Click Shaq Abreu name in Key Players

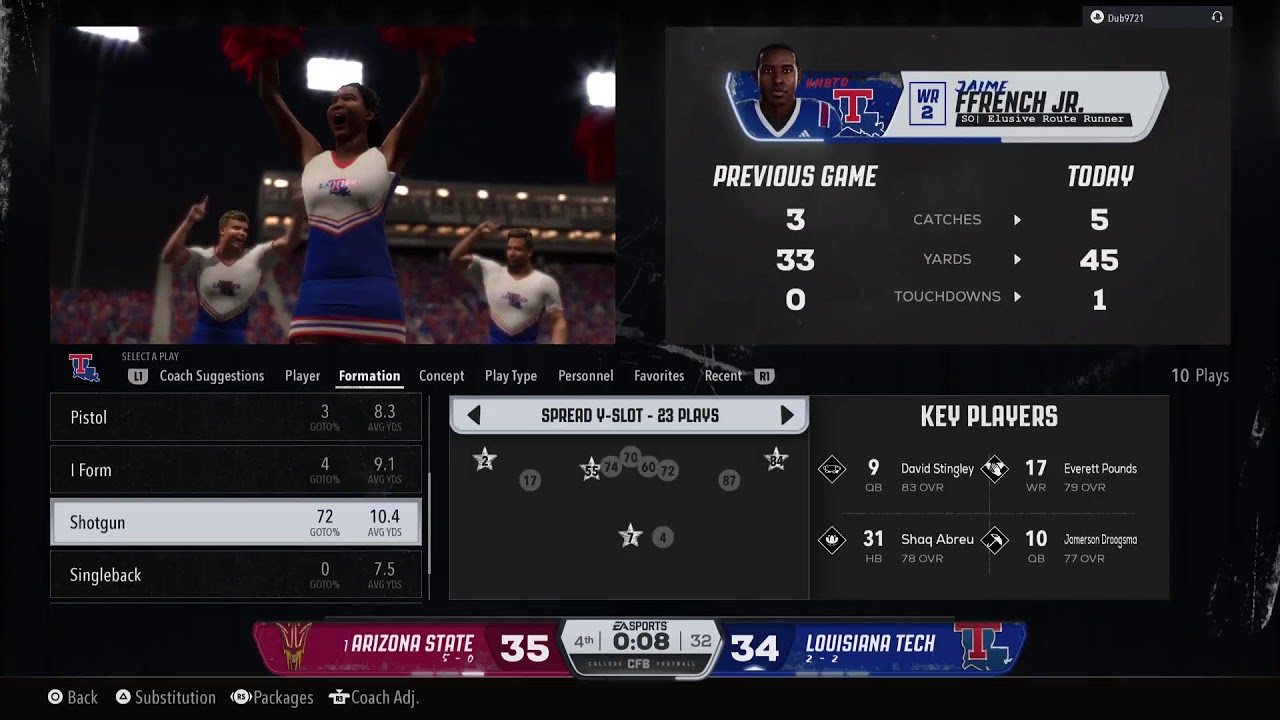(x=937, y=540)
